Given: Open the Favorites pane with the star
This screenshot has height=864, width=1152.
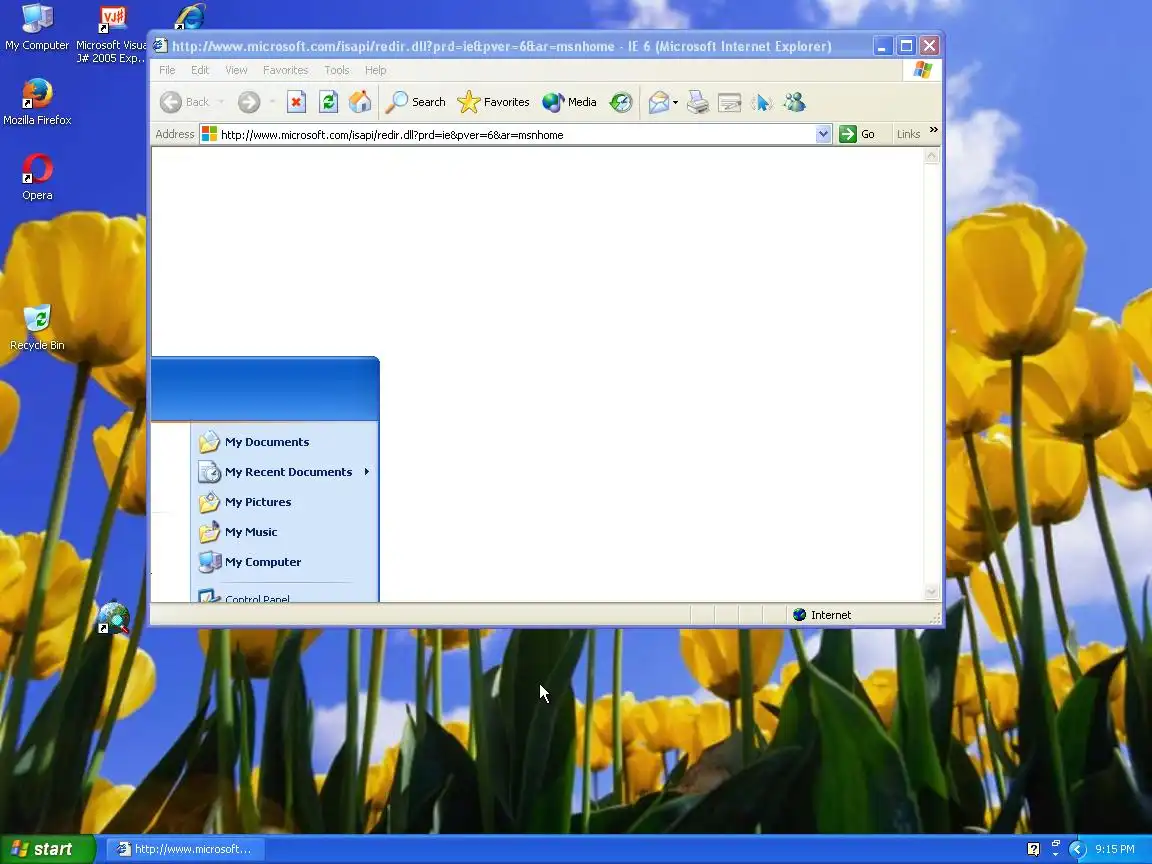Looking at the screenshot, I should click(x=493, y=102).
